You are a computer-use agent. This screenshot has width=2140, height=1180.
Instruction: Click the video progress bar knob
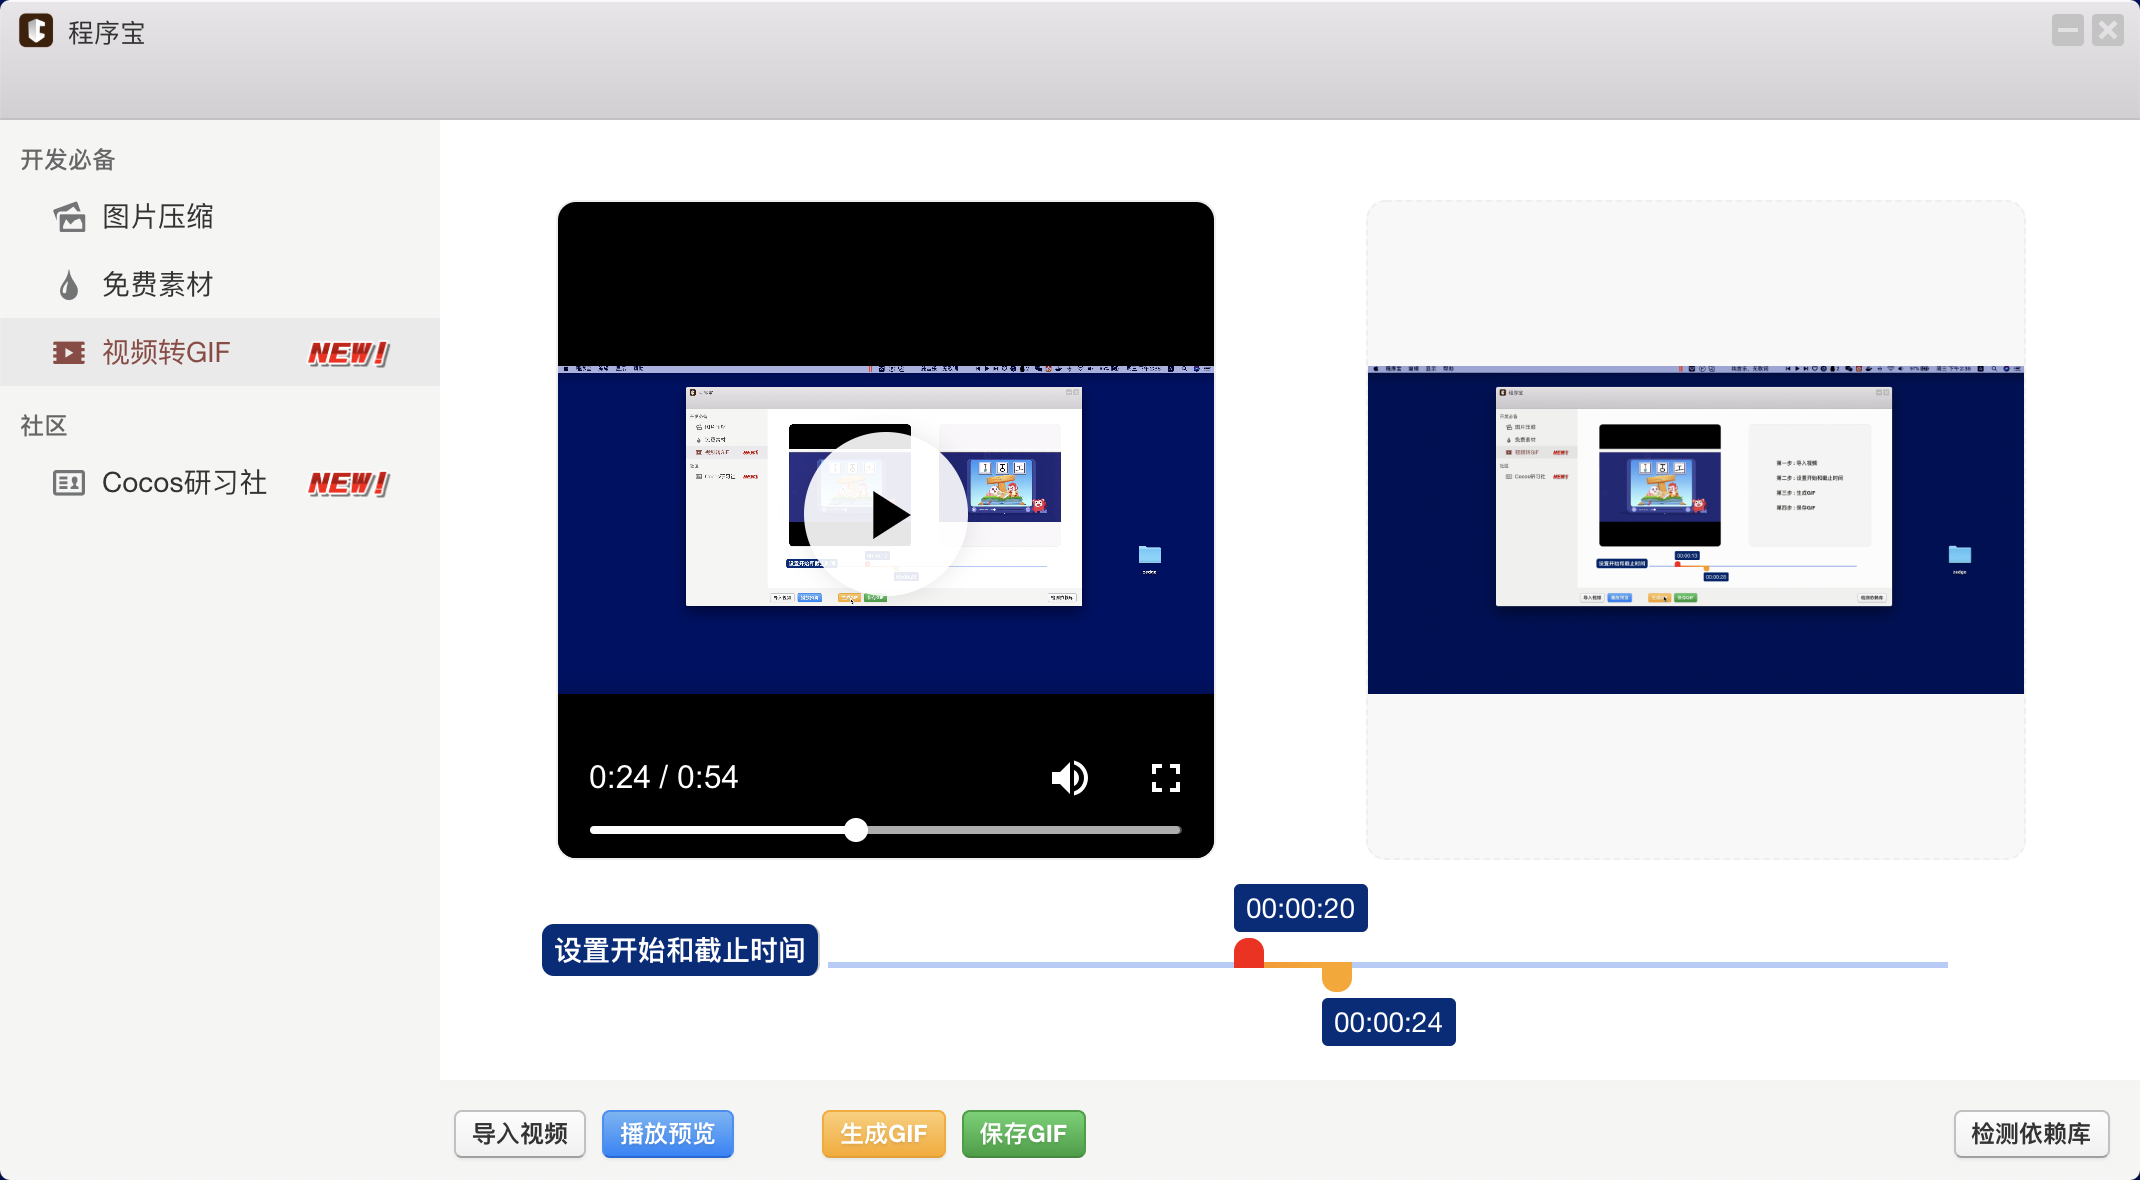tap(856, 830)
